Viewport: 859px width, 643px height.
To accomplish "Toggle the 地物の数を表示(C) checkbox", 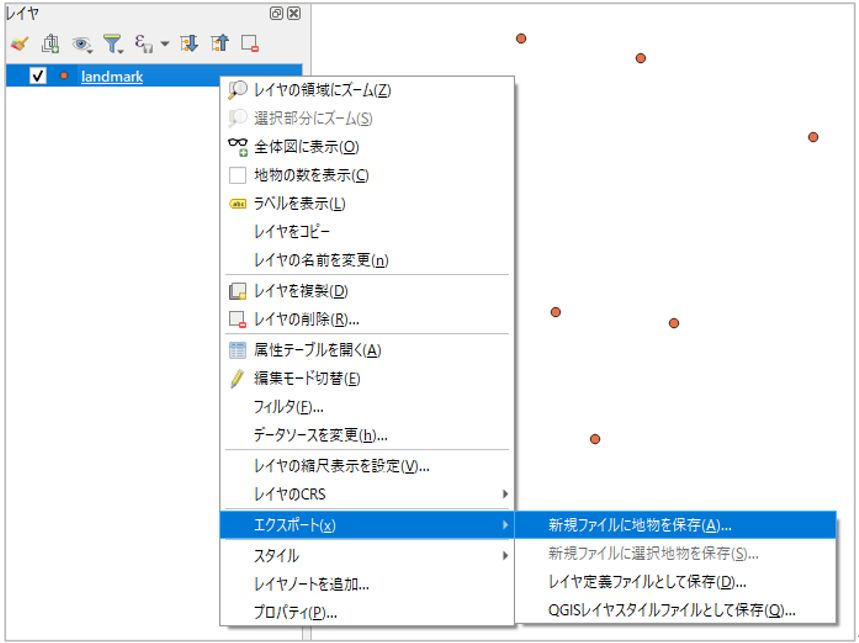I will coord(237,175).
